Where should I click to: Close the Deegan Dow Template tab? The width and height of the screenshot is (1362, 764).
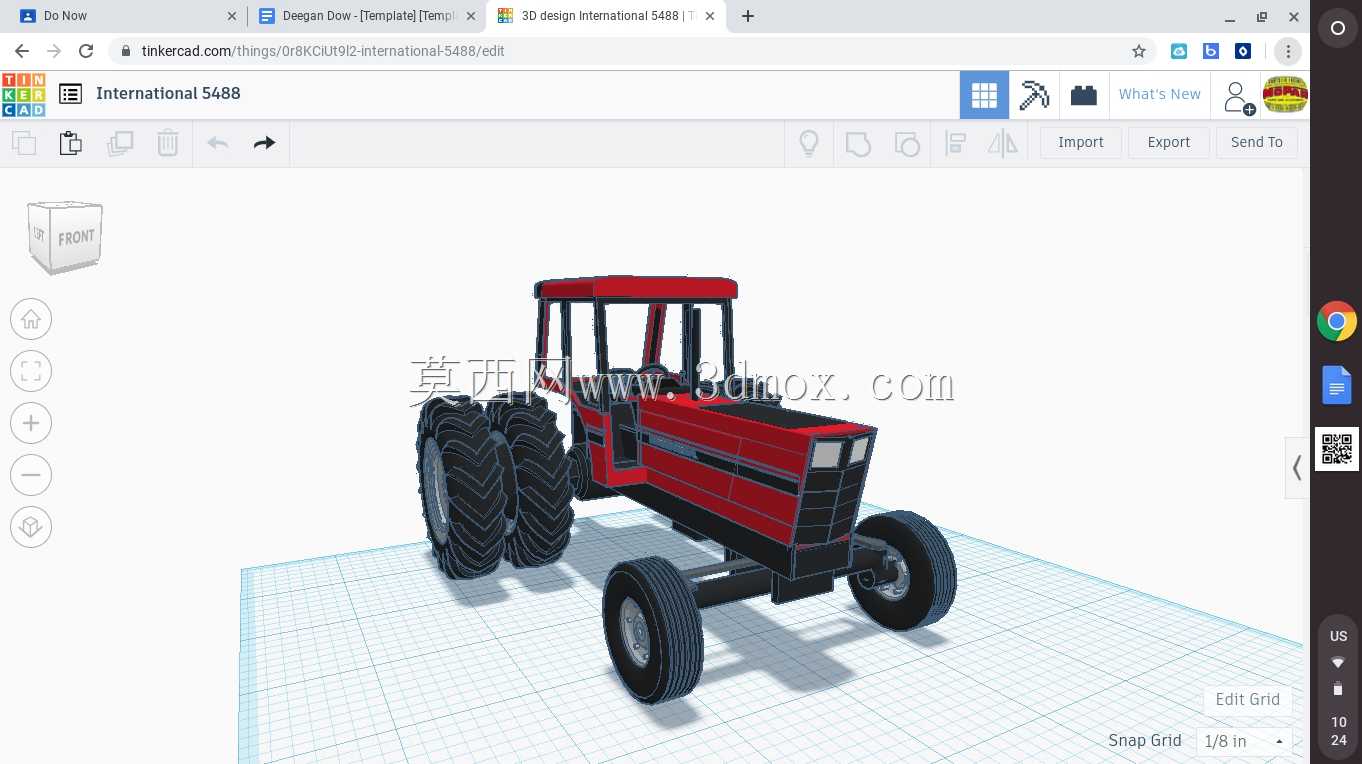[x=471, y=16]
